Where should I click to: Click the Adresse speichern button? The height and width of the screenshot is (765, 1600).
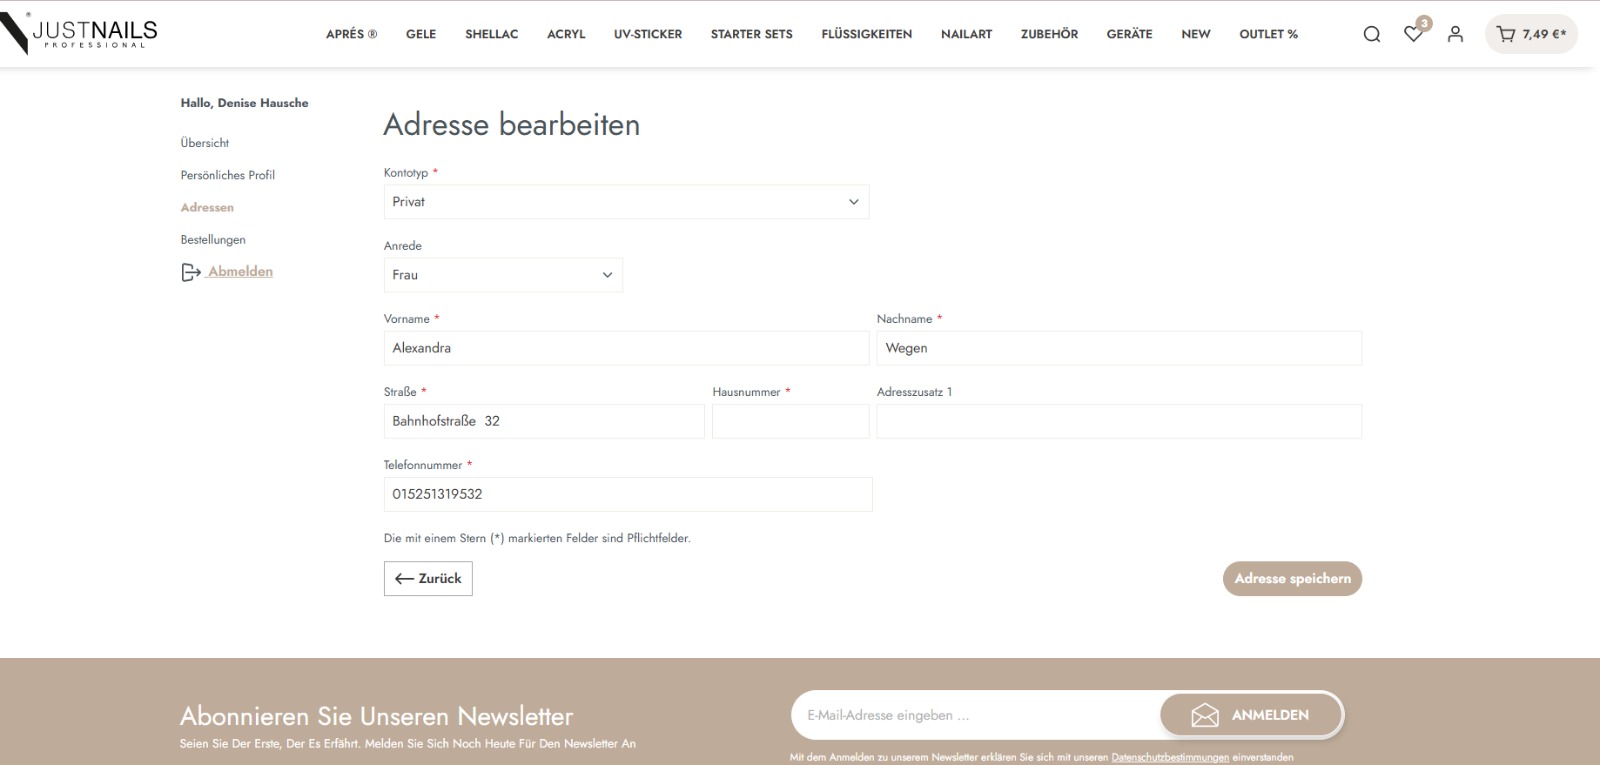click(1291, 578)
